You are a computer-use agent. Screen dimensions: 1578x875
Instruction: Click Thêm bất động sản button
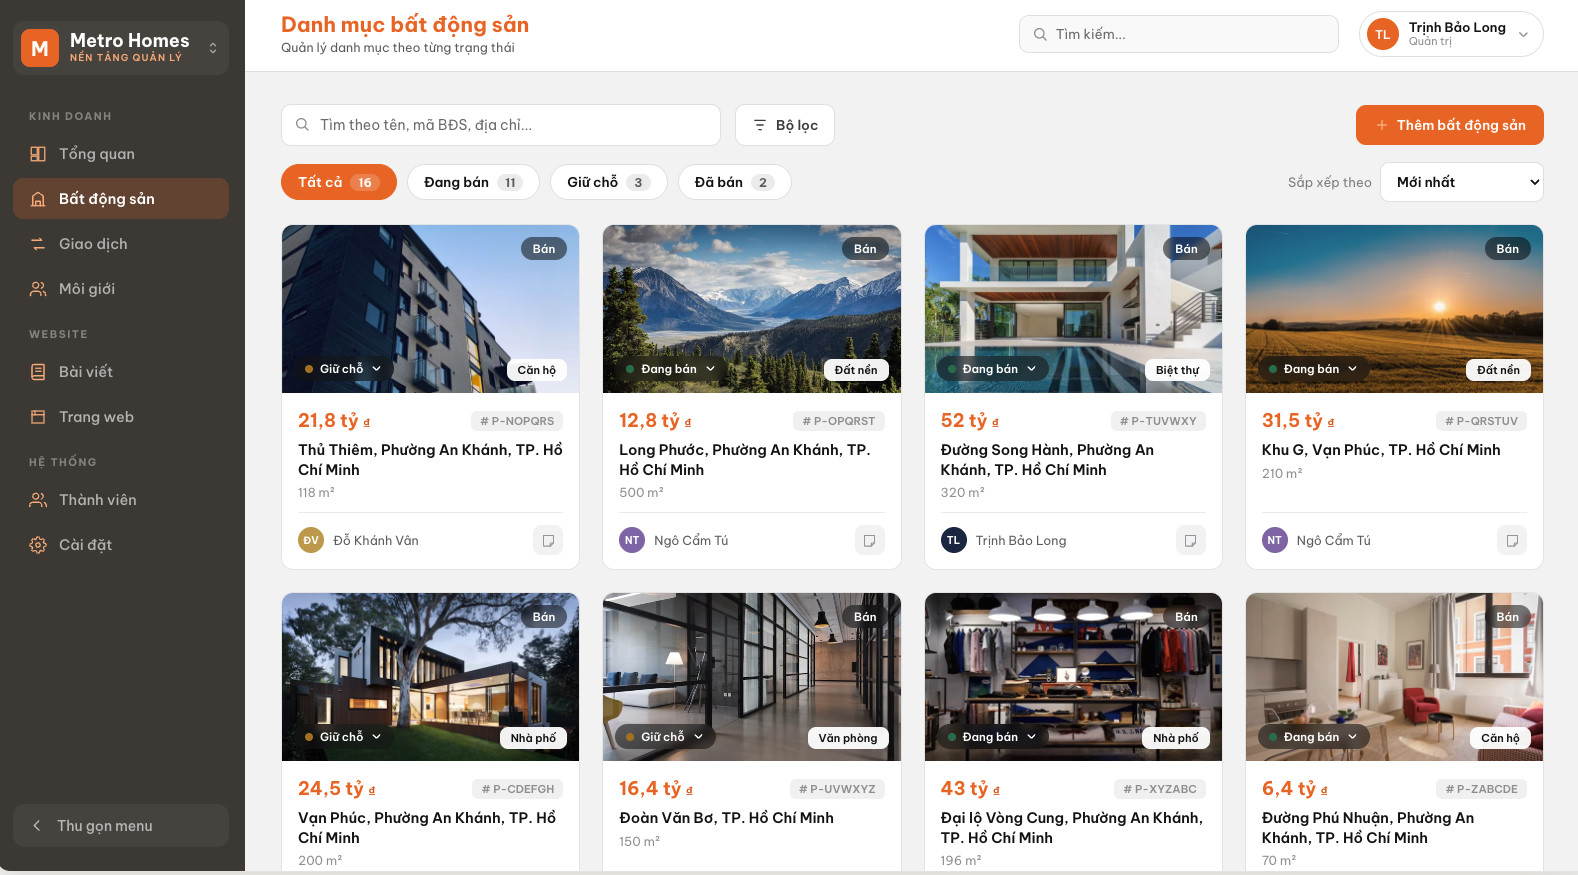tap(1450, 125)
